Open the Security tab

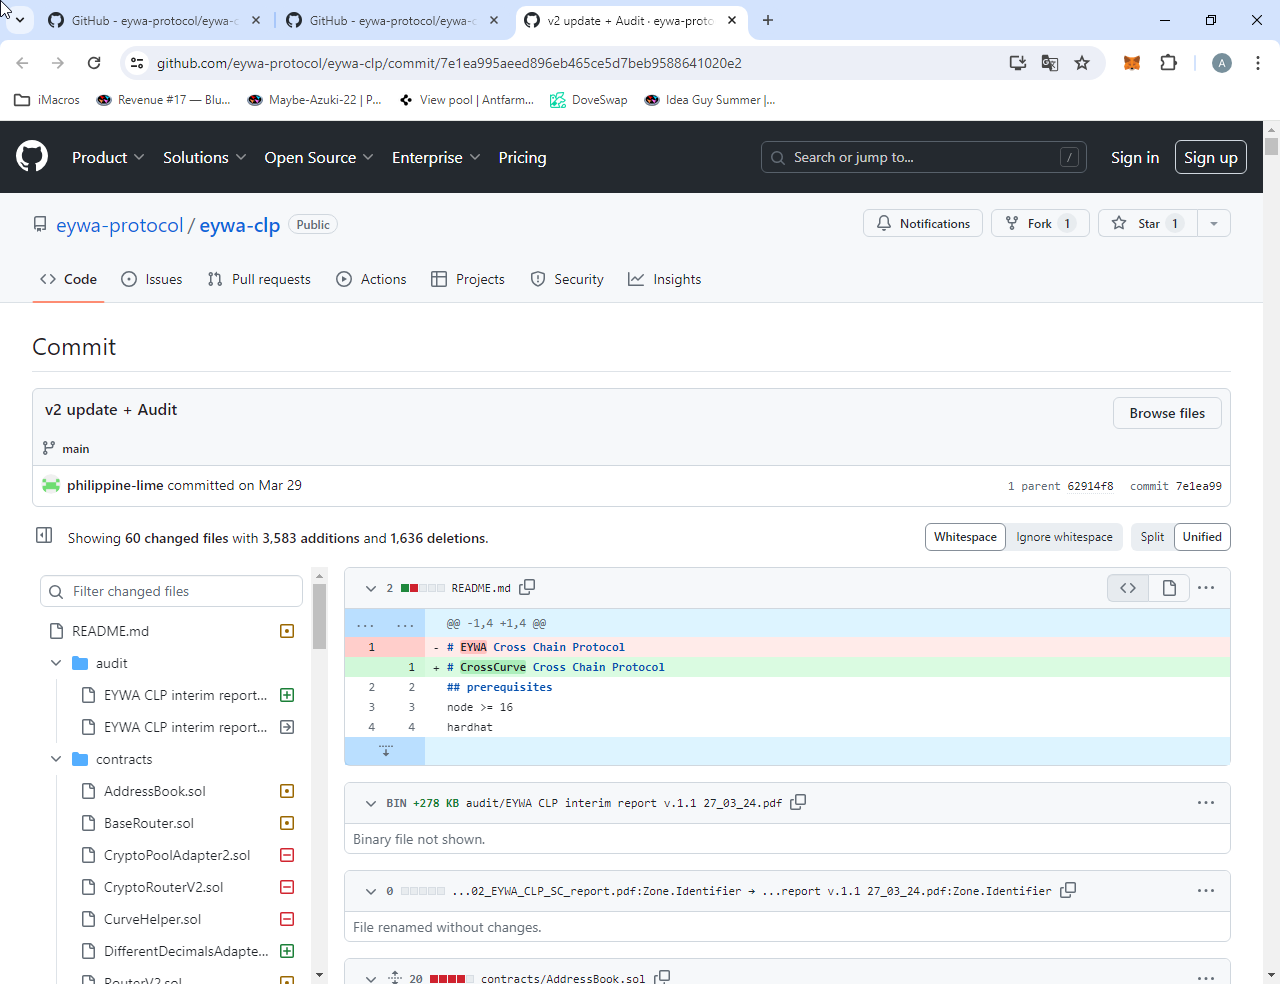(x=567, y=279)
